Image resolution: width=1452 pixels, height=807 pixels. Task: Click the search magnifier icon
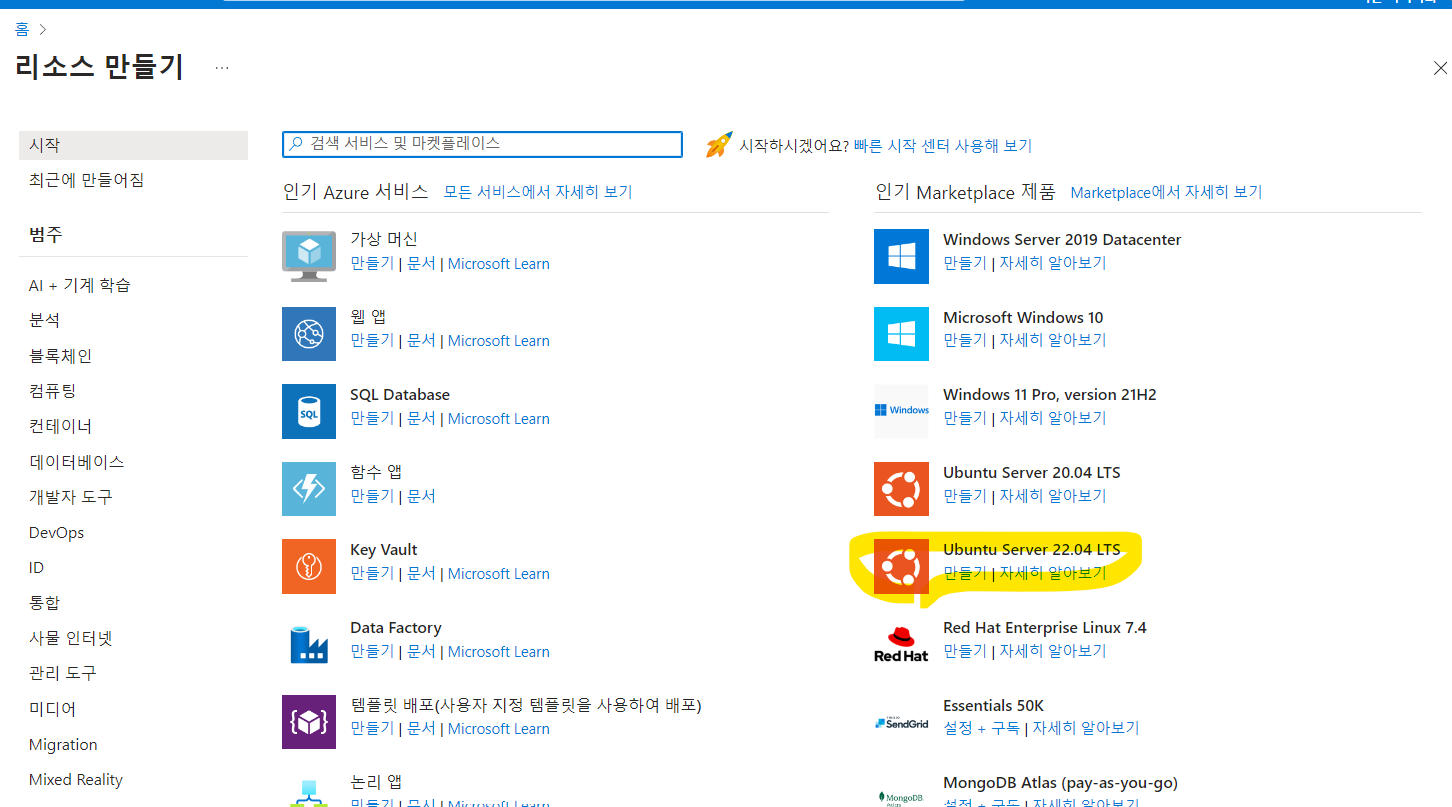click(296, 144)
